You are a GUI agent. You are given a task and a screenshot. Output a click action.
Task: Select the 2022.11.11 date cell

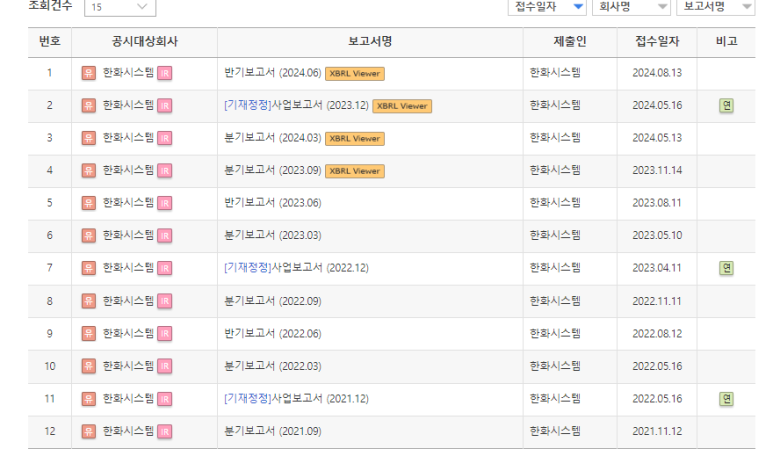(x=657, y=301)
